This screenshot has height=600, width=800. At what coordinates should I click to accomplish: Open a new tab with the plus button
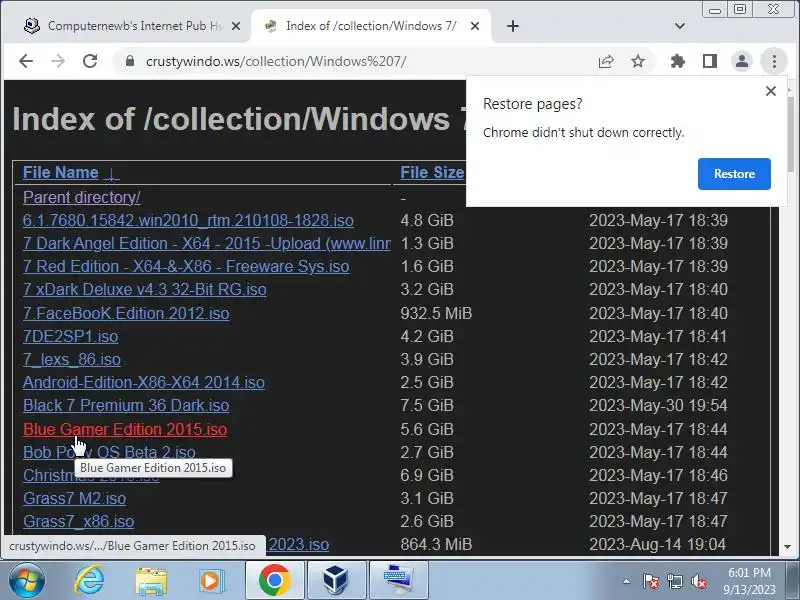pos(513,26)
